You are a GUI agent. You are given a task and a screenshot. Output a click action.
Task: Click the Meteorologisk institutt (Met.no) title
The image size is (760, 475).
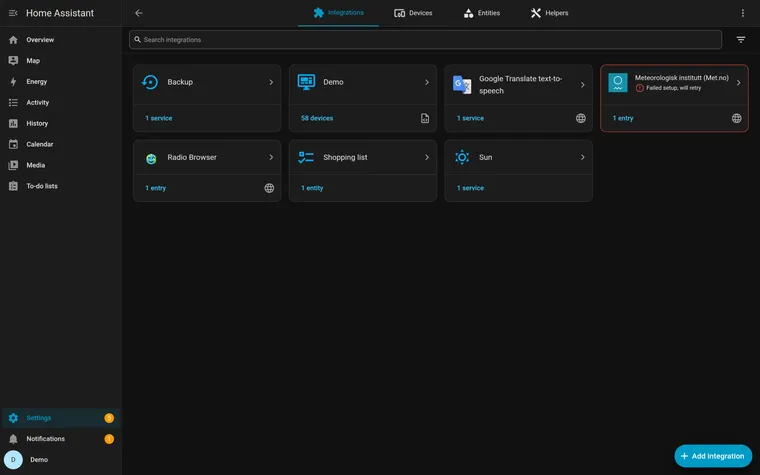(681, 78)
